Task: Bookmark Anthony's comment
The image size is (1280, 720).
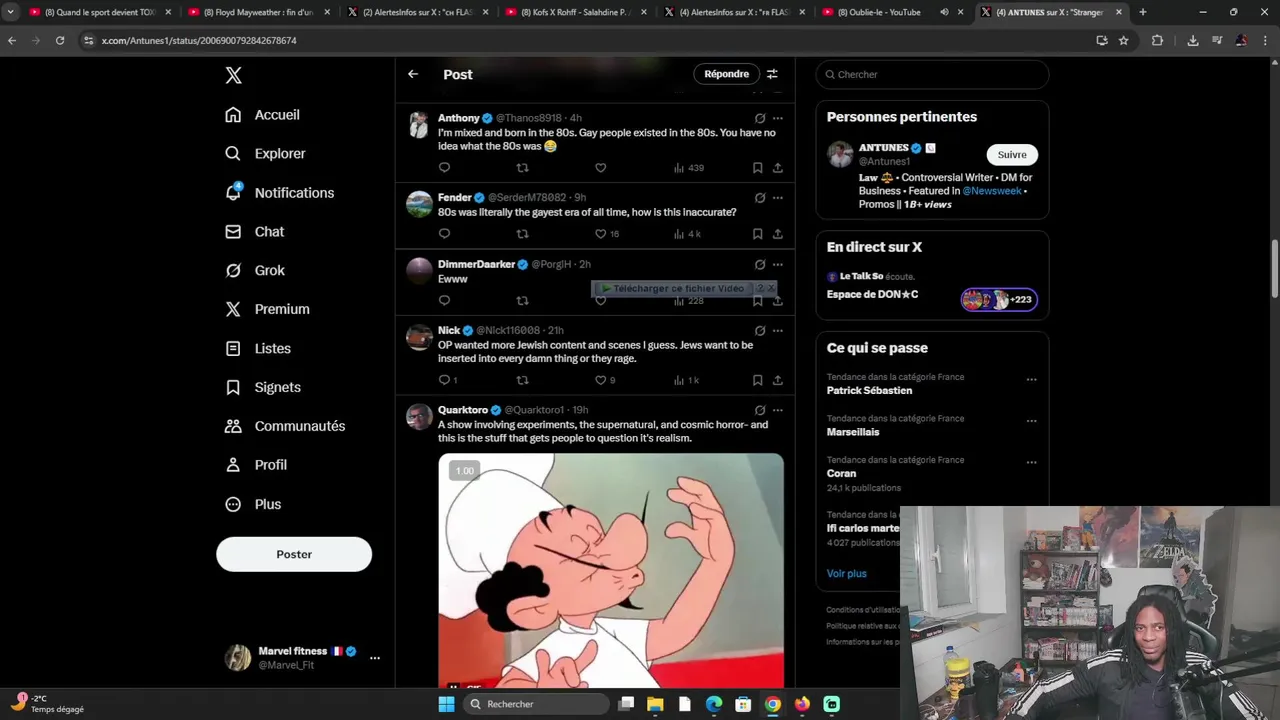Action: point(758,168)
